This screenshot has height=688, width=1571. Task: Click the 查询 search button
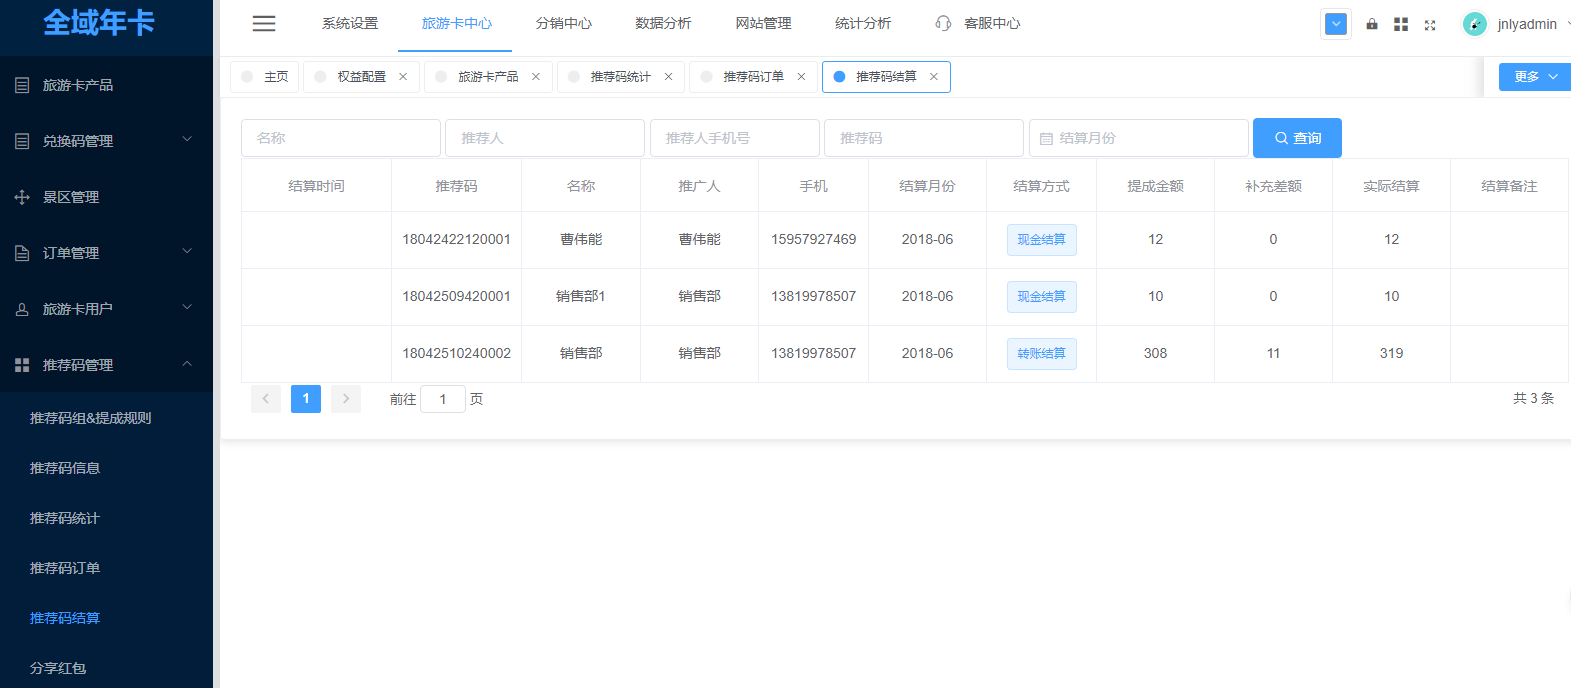(x=1297, y=138)
